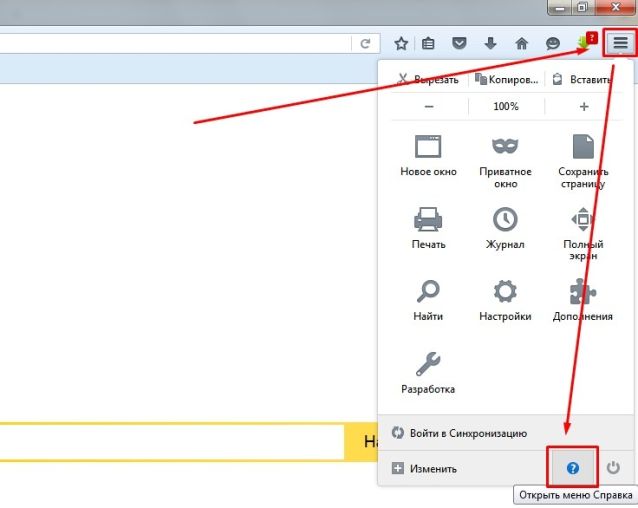Click the Save Page icon
Image resolution: width=638 pixels, height=508 pixels.
(x=583, y=149)
